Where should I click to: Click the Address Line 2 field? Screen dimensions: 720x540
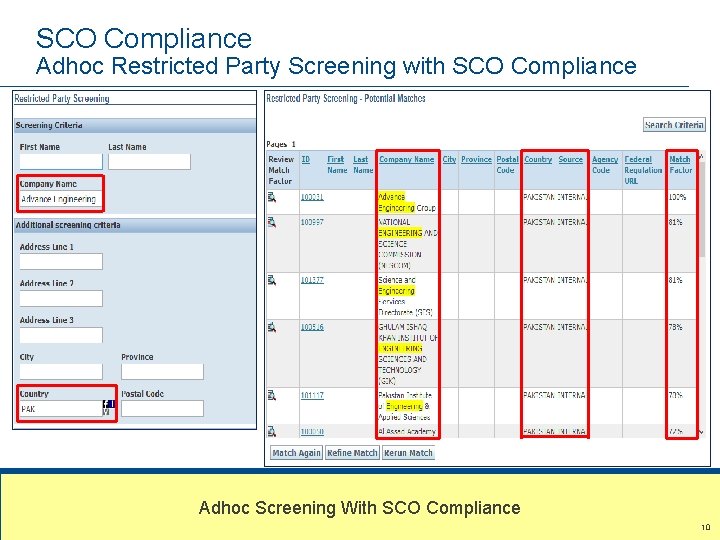pos(61,298)
